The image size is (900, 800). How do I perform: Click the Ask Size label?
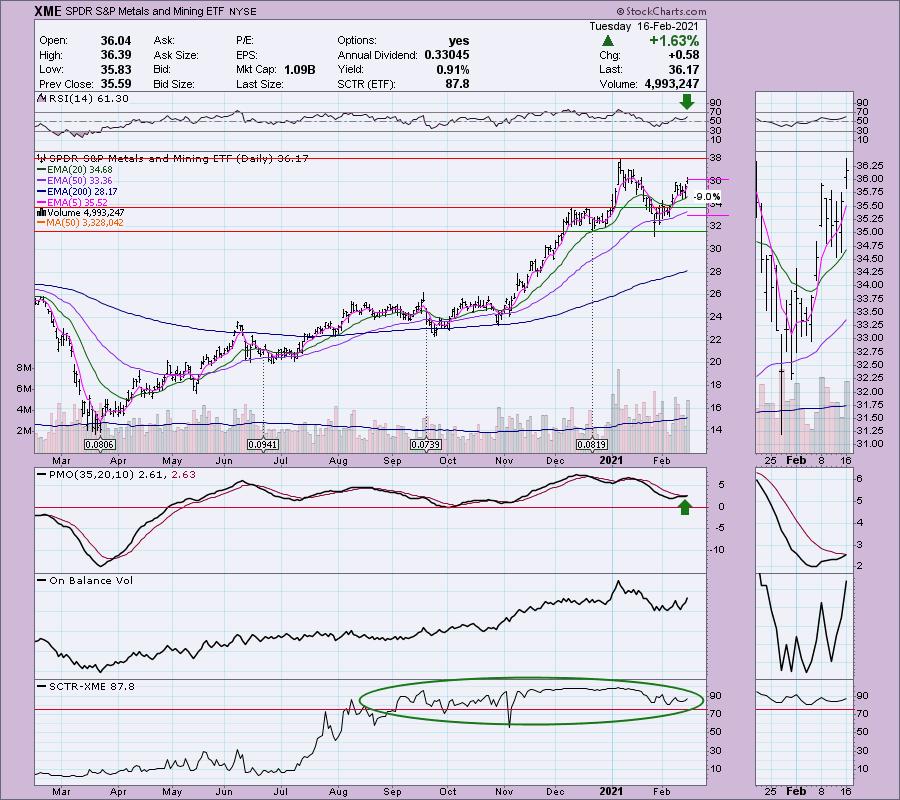[176, 55]
